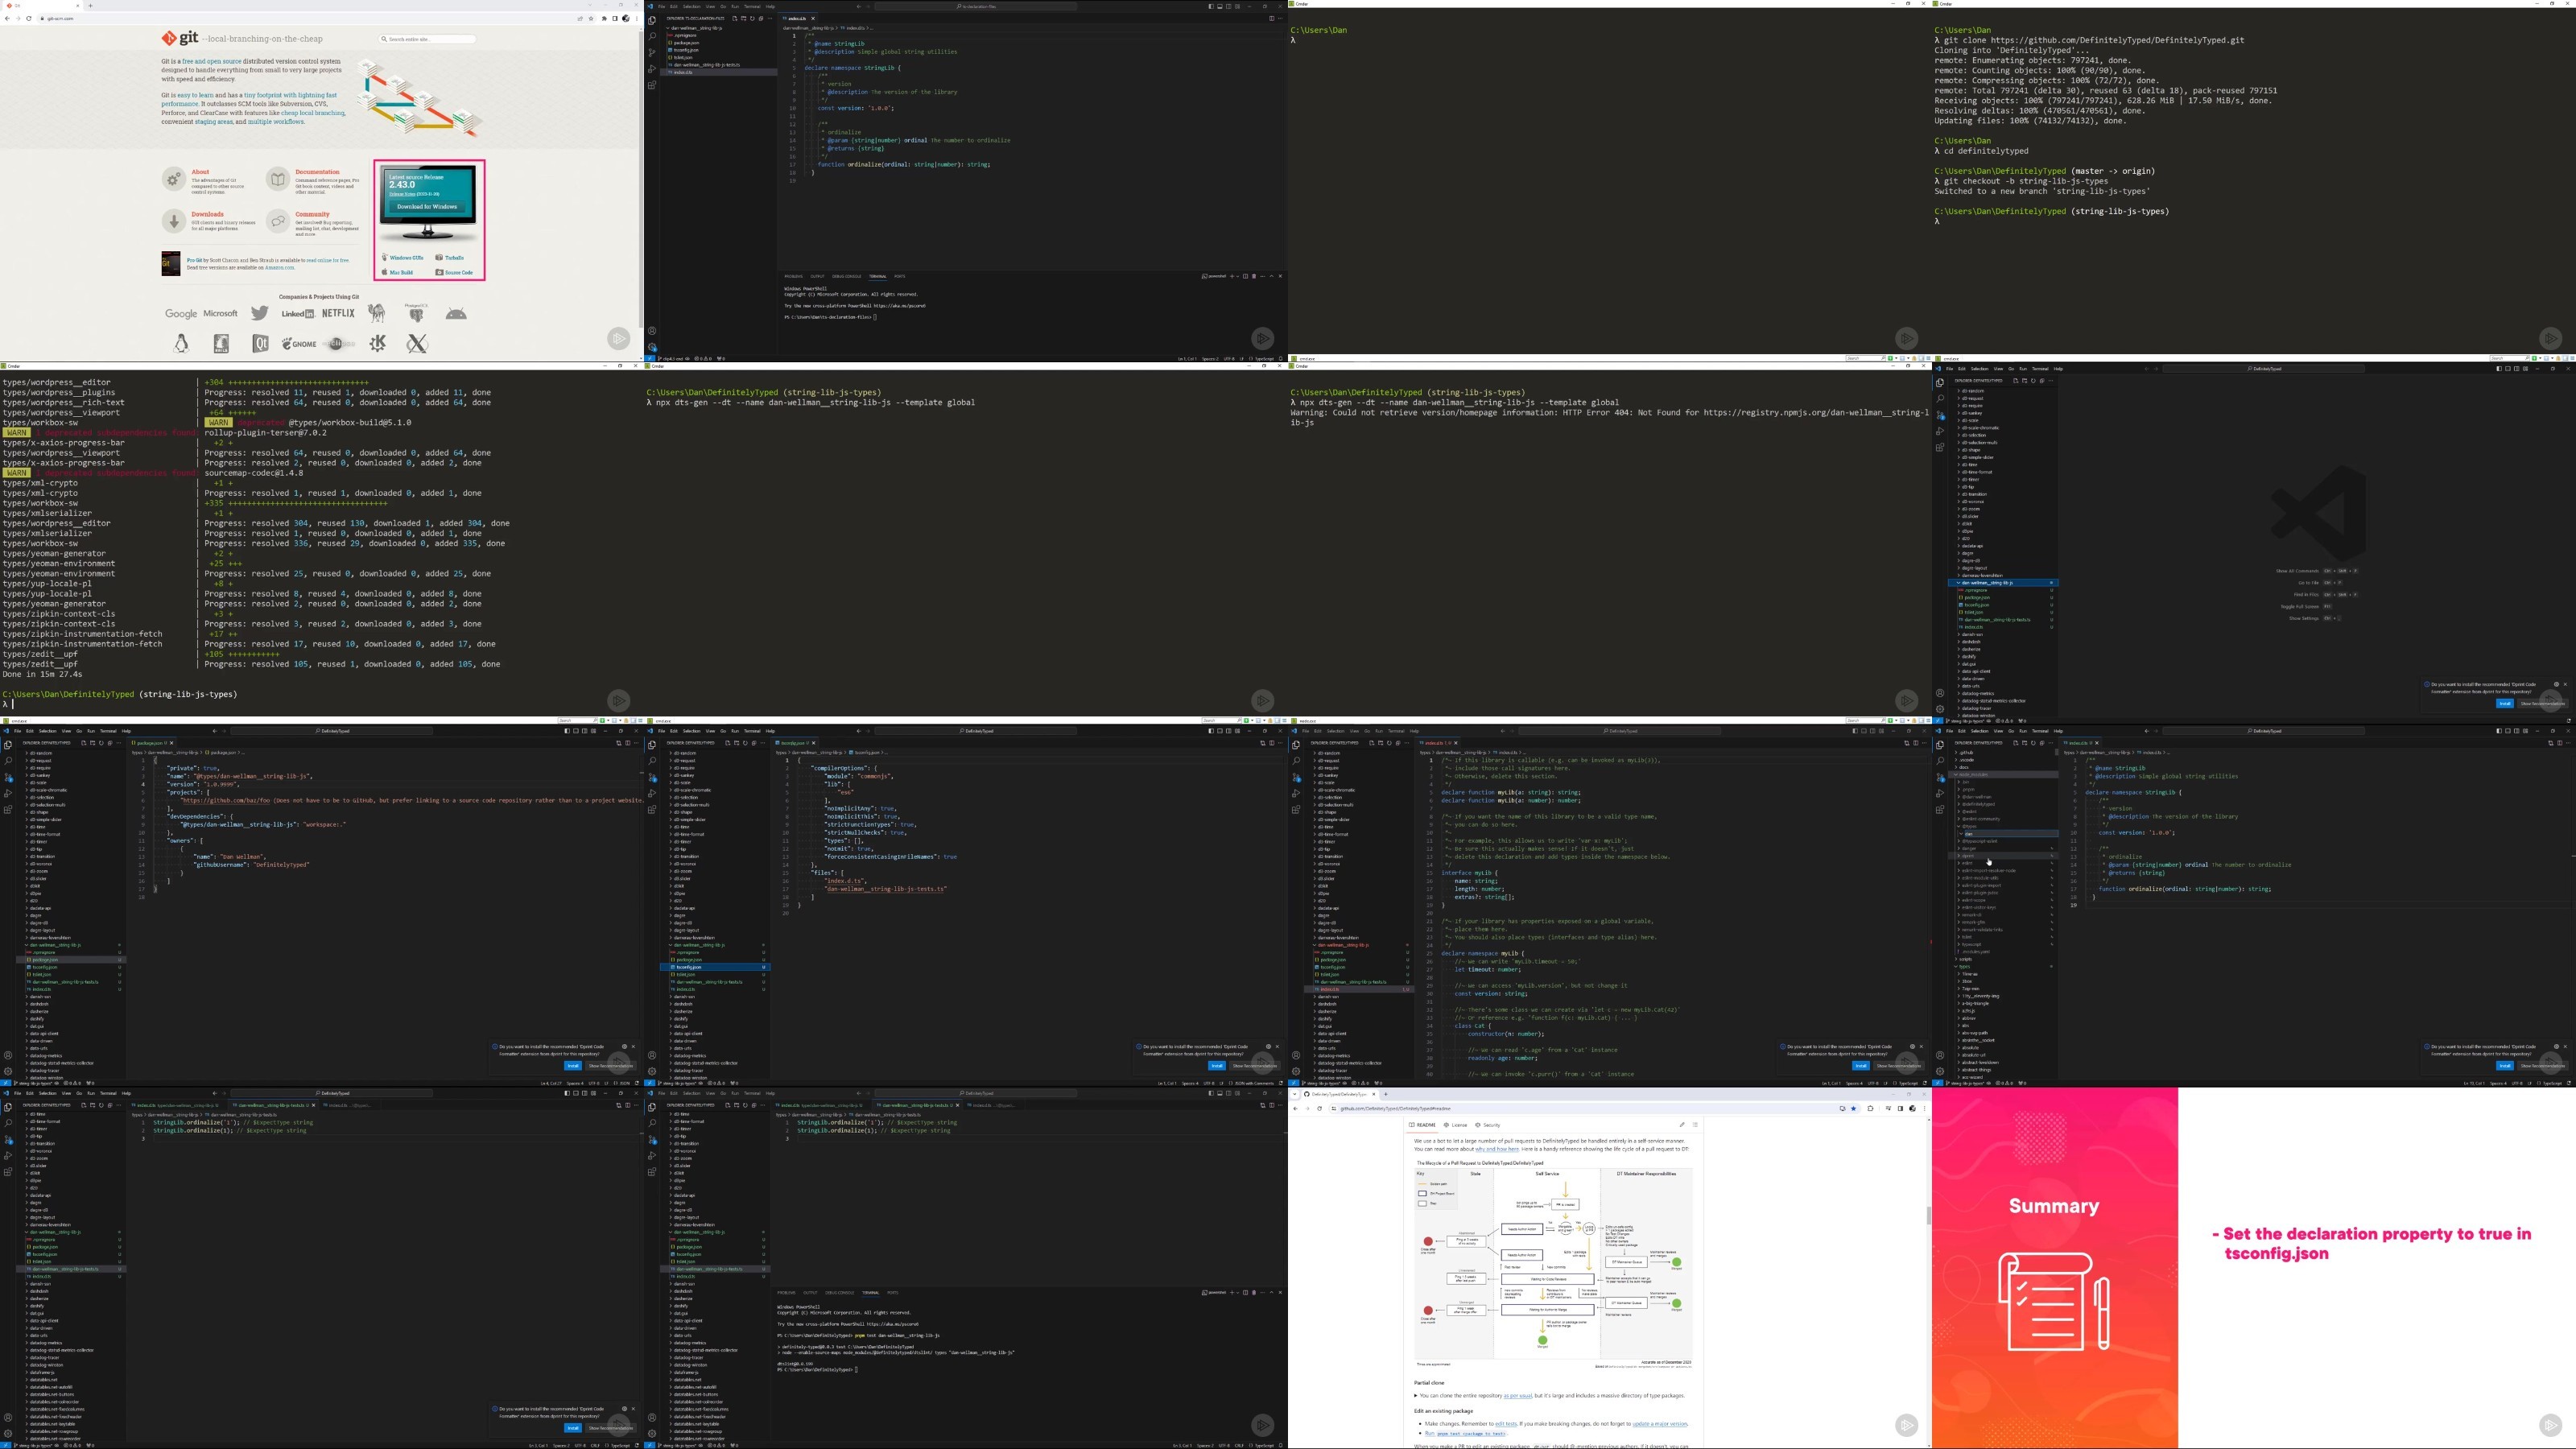
Task: Open 'why and how here' link on GitHub README
Action: (1497, 1150)
